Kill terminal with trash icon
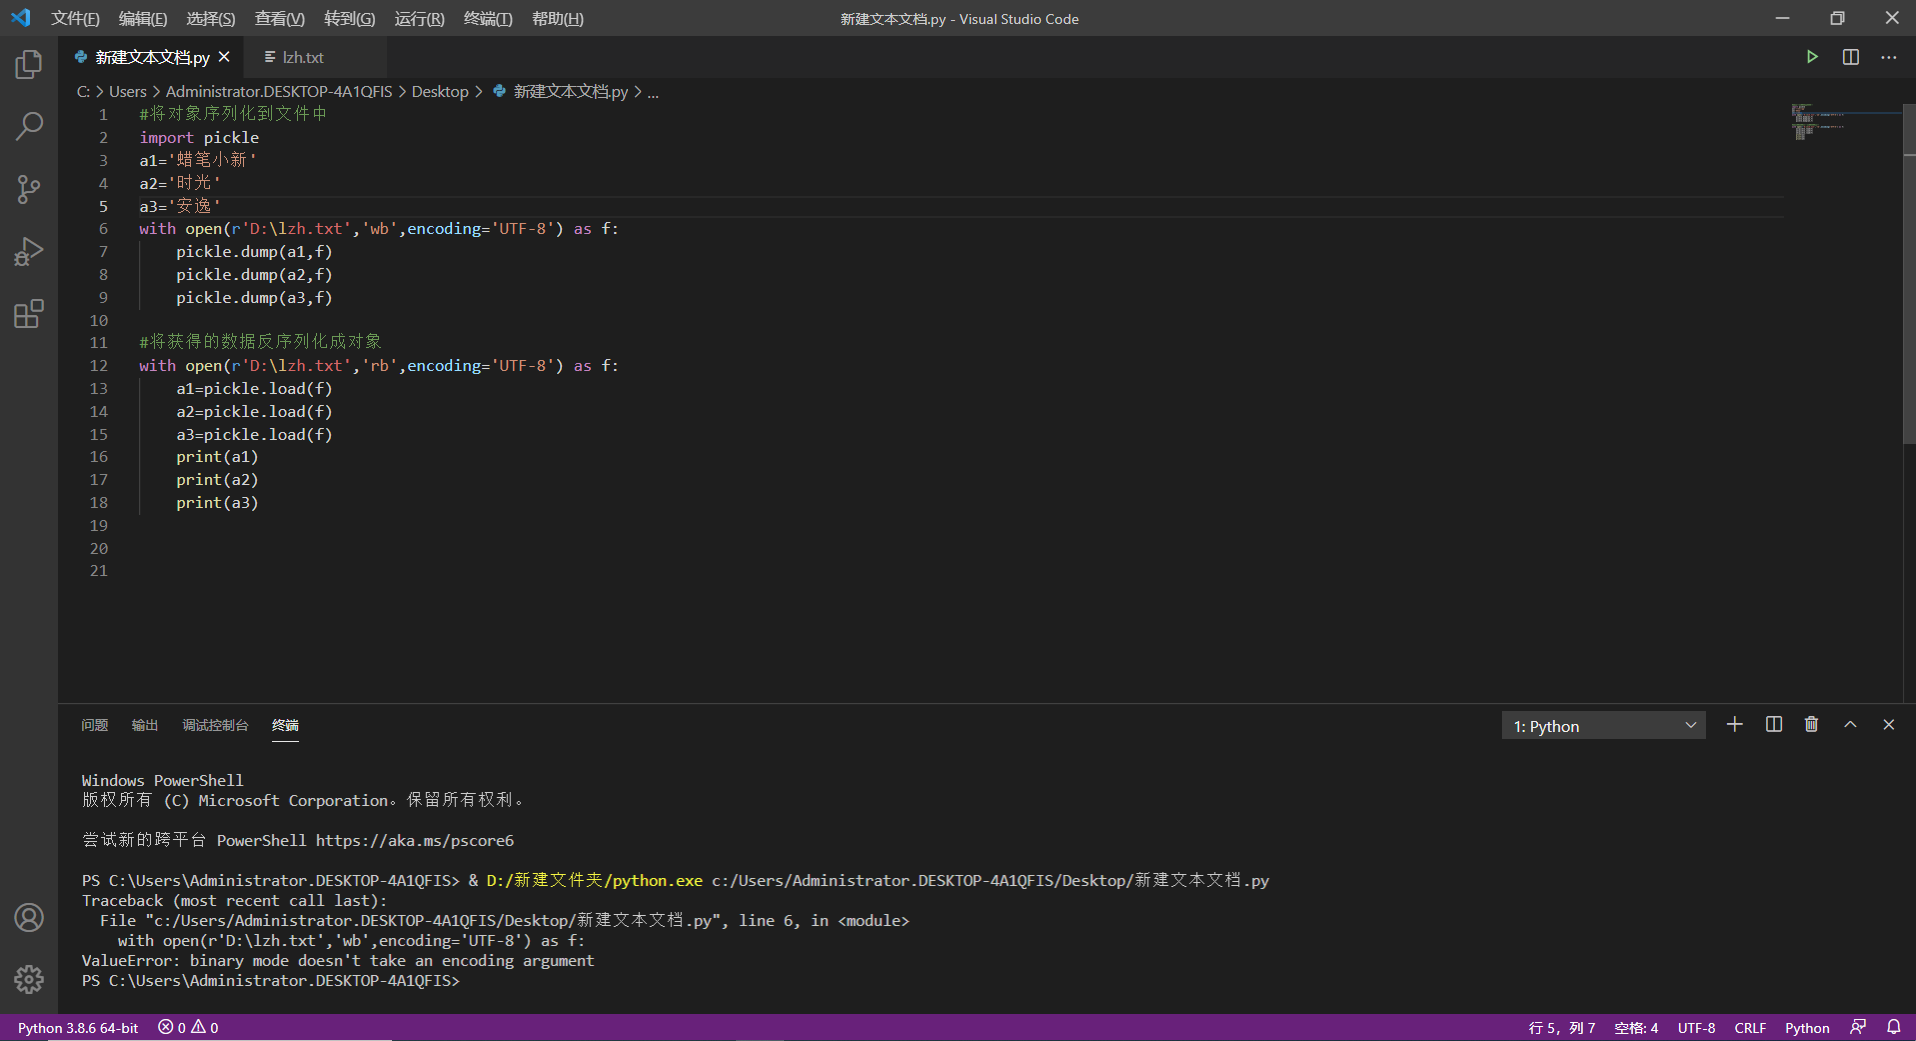 point(1811,725)
